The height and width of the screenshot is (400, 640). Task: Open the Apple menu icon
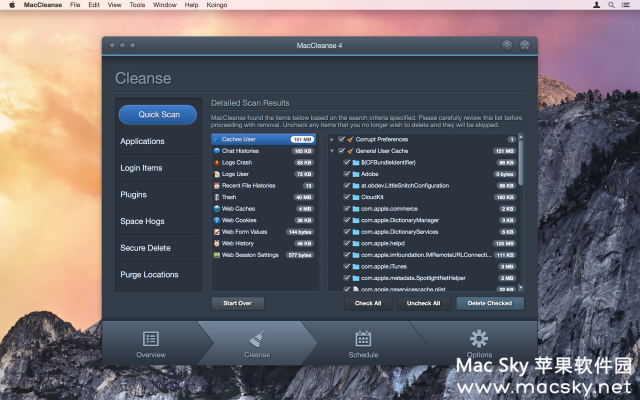pos(12,5)
